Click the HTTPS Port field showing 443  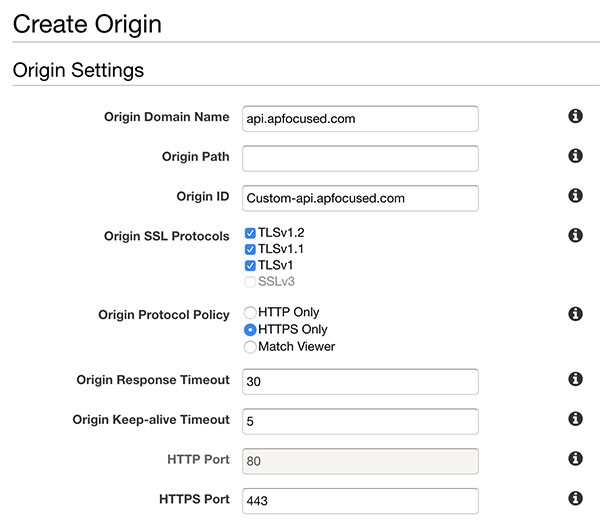click(360, 501)
